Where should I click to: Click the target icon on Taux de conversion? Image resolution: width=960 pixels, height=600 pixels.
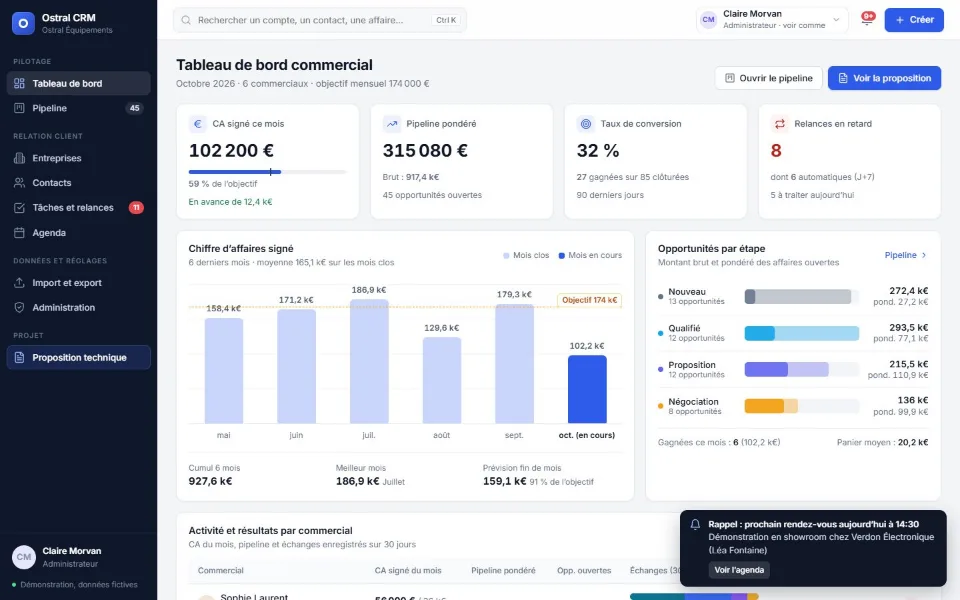(585, 124)
